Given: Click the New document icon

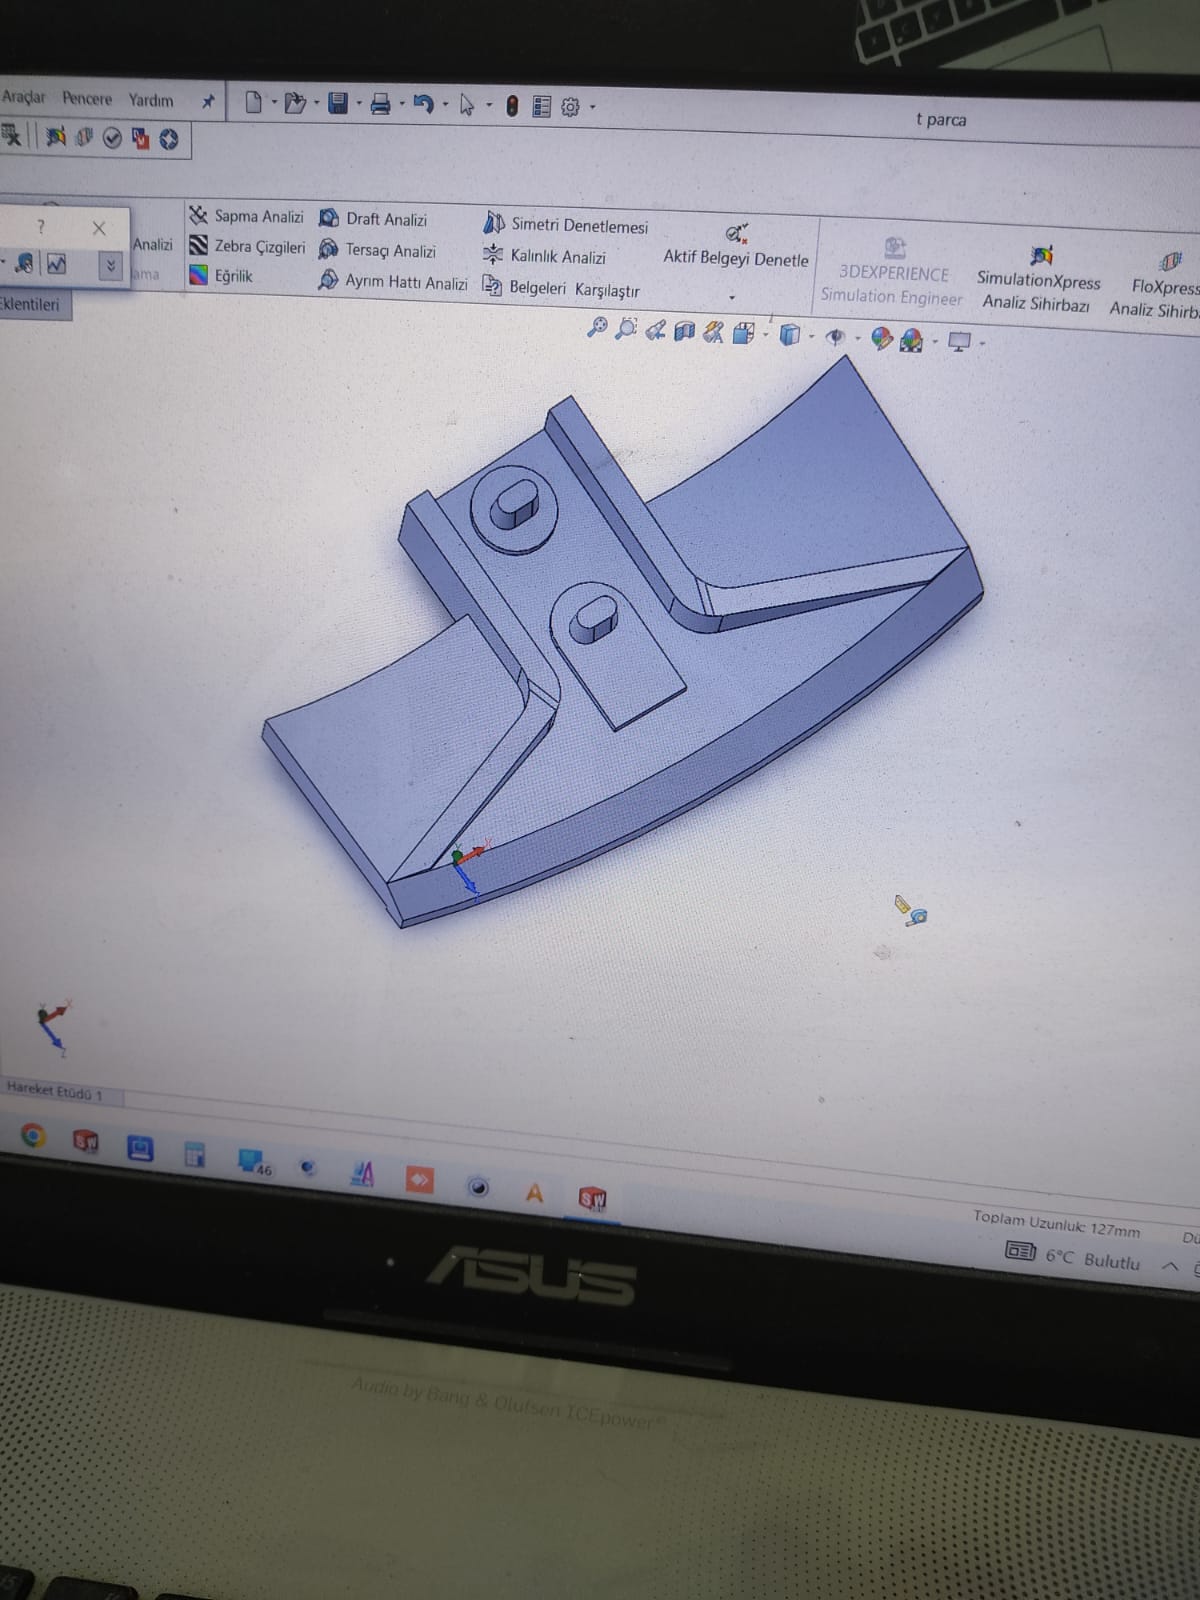Looking at the screenshot, I should point(253,102).
